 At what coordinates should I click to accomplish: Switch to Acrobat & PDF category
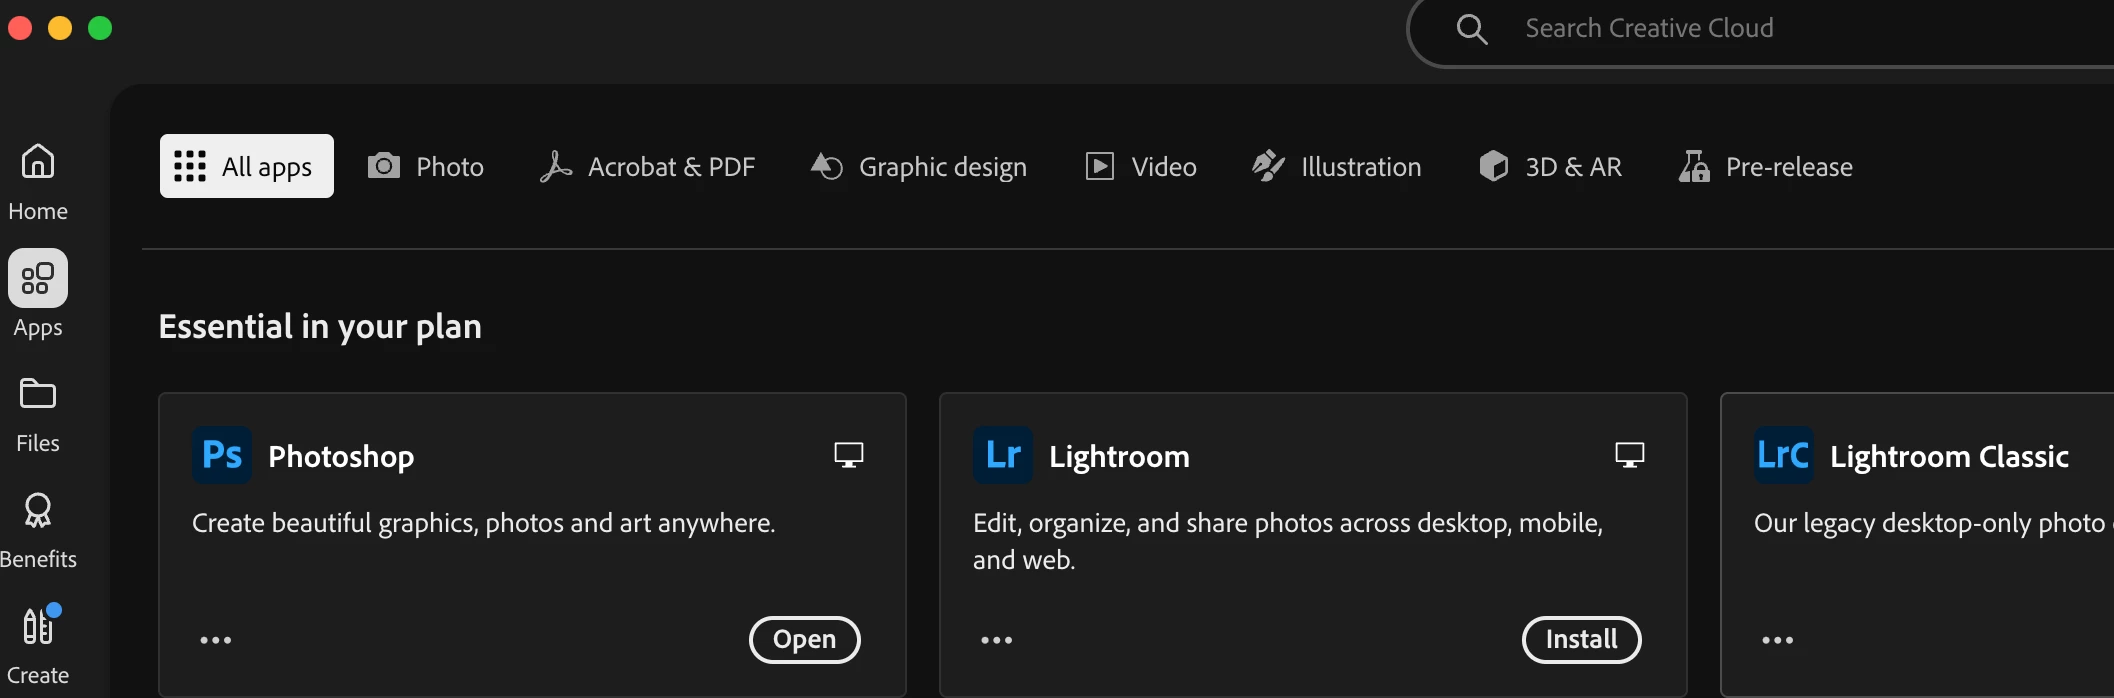pyautogui.click(x=647, y=166)
